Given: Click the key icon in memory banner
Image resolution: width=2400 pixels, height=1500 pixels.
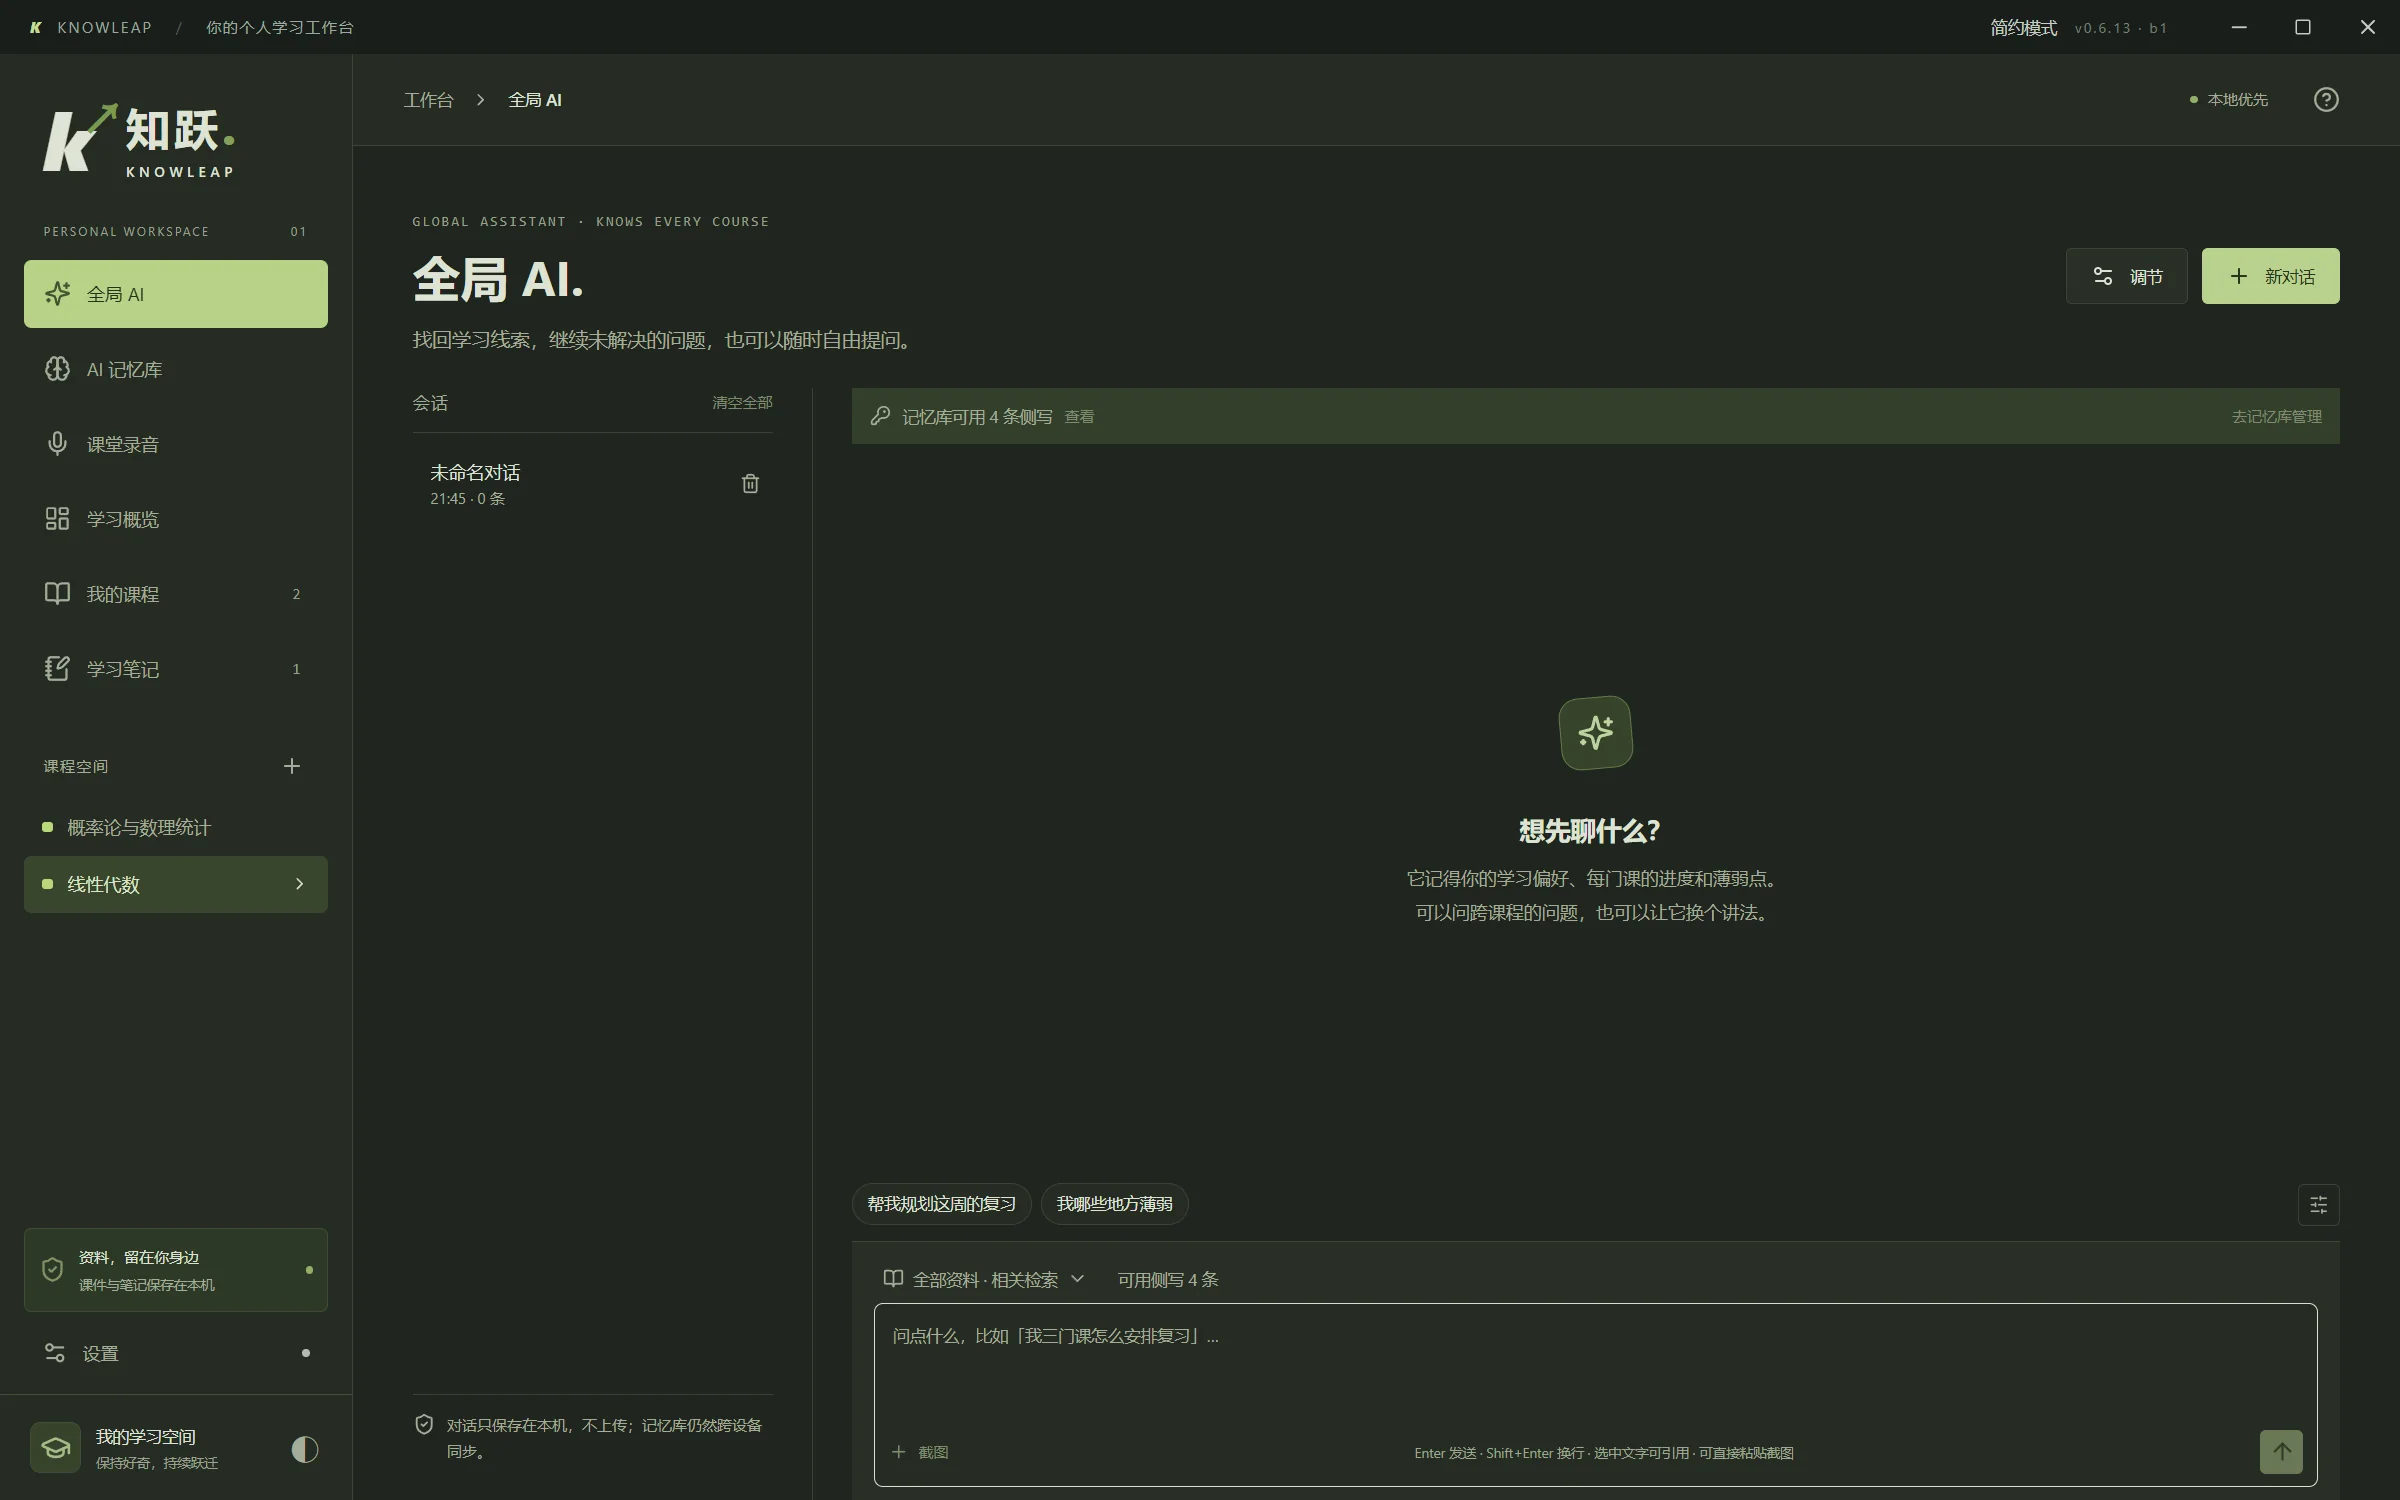Looking at the screenshot, I should pos(880,416).
